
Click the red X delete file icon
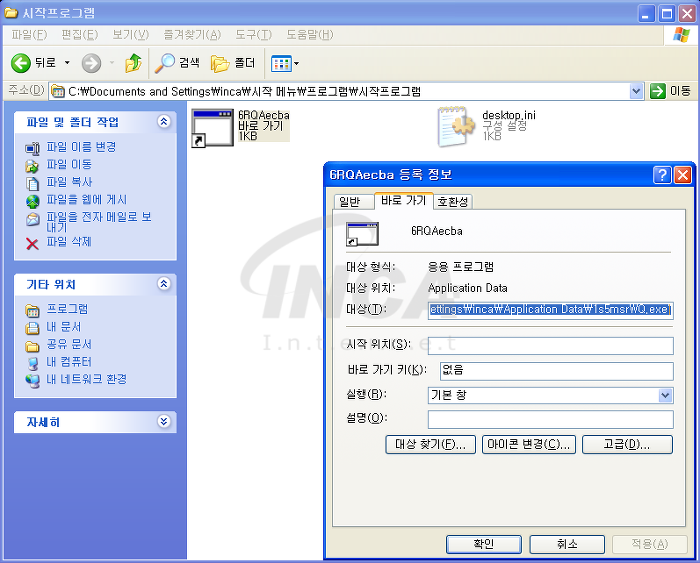[x=32, y=244]
